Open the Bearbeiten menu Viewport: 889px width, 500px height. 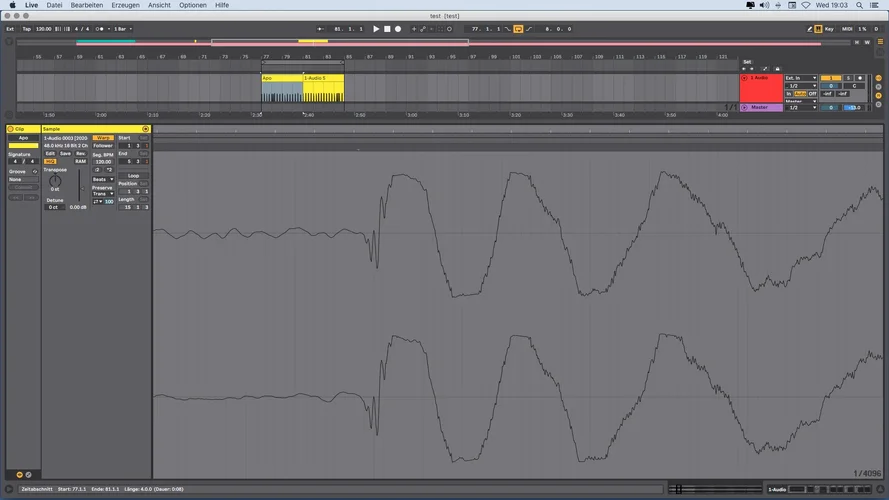click(87, 5)
